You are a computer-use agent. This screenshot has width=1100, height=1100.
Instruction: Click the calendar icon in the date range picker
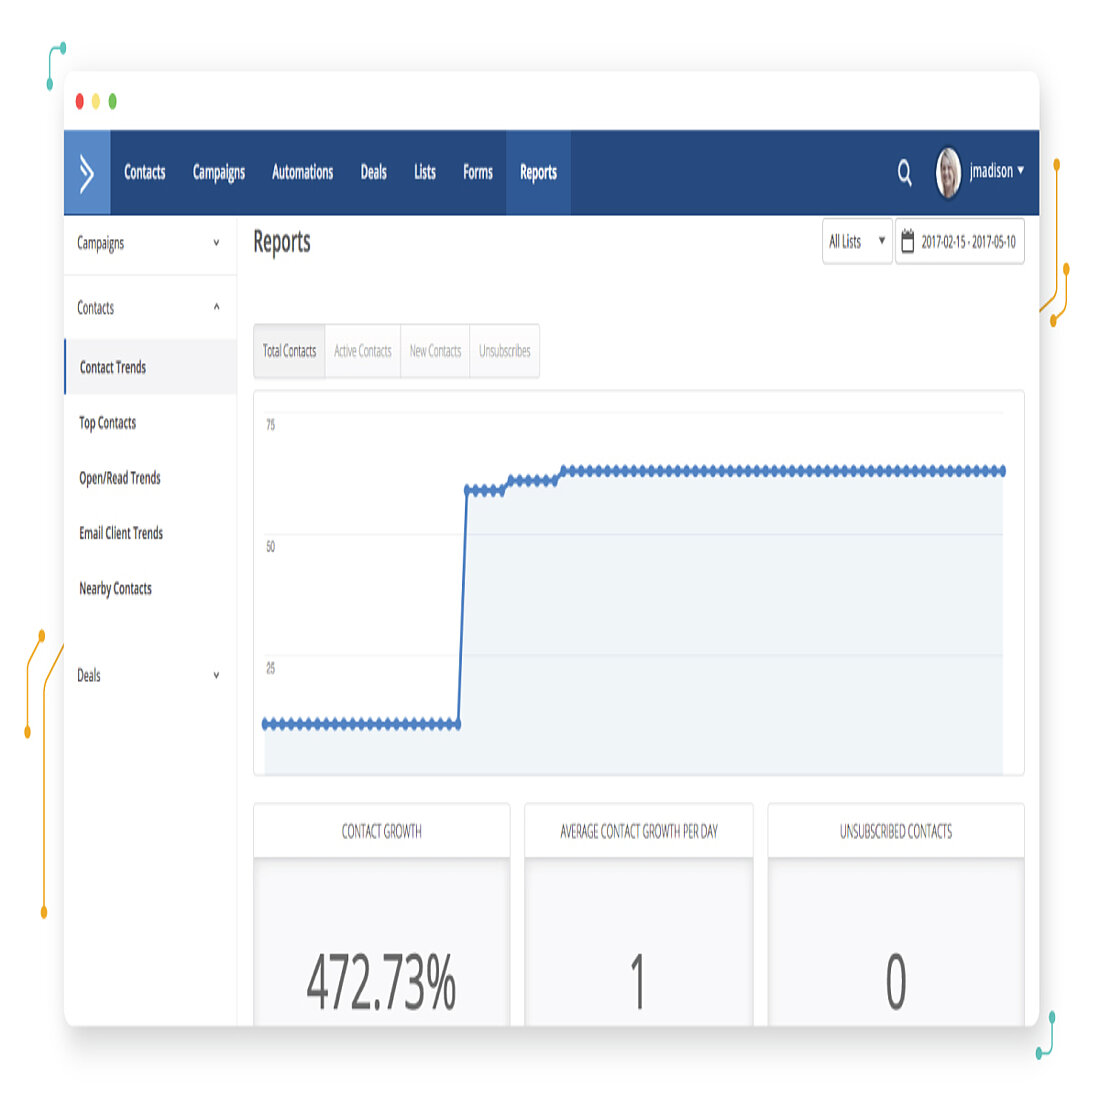[x=908, y=241]
